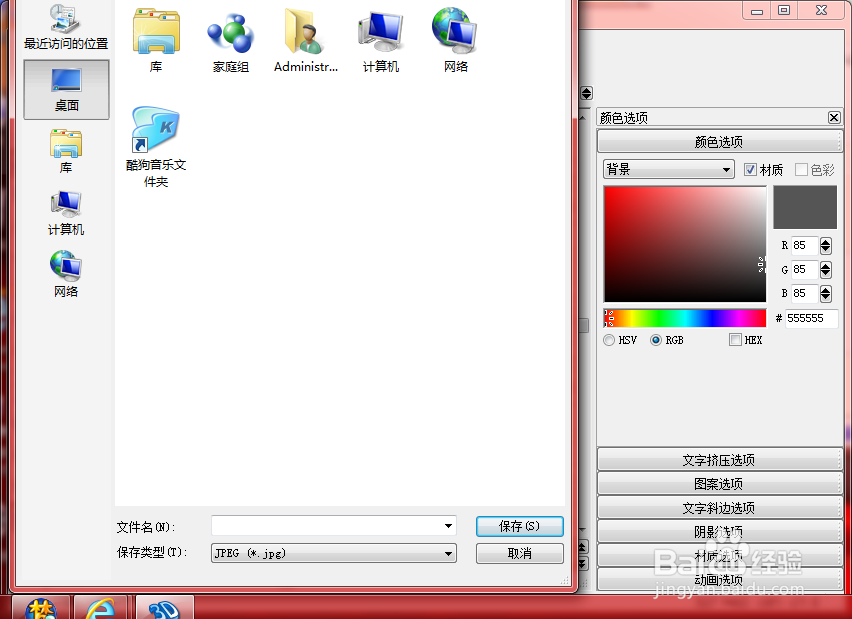Viewport: 852px width, 619px height.
Task: Select the Libraries (库) folder in file list
Action: click(156, 41)
